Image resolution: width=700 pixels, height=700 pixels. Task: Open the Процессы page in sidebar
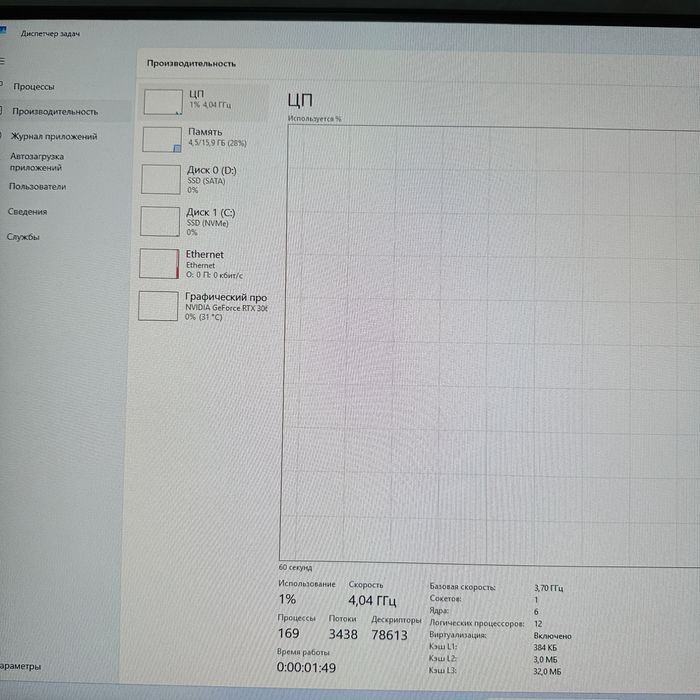pyautogui.click(x=34, y=87)
